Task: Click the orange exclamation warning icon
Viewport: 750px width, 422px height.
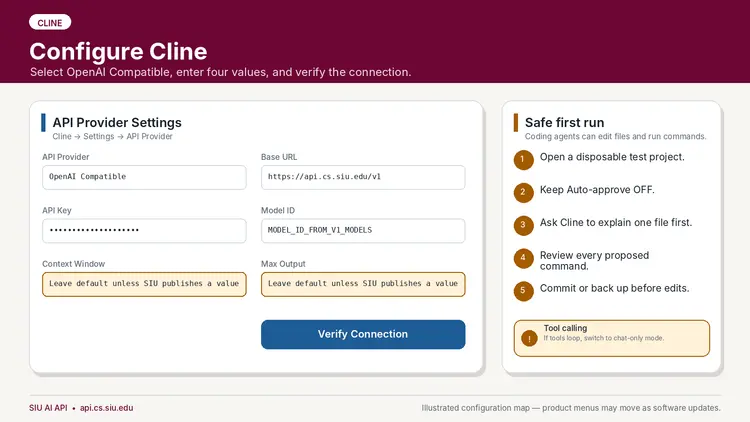Action: click(529, 338)
